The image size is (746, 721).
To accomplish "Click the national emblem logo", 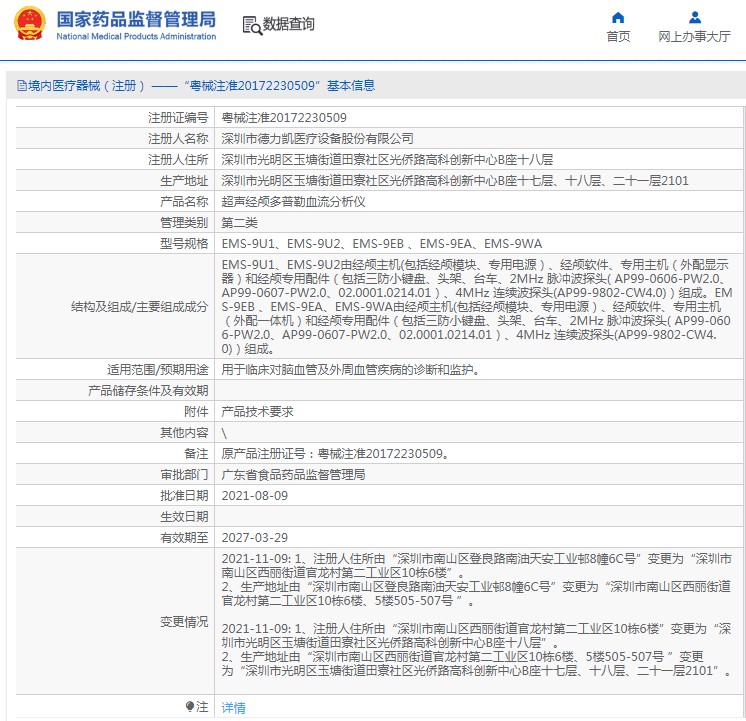I will tap(30, 23).
